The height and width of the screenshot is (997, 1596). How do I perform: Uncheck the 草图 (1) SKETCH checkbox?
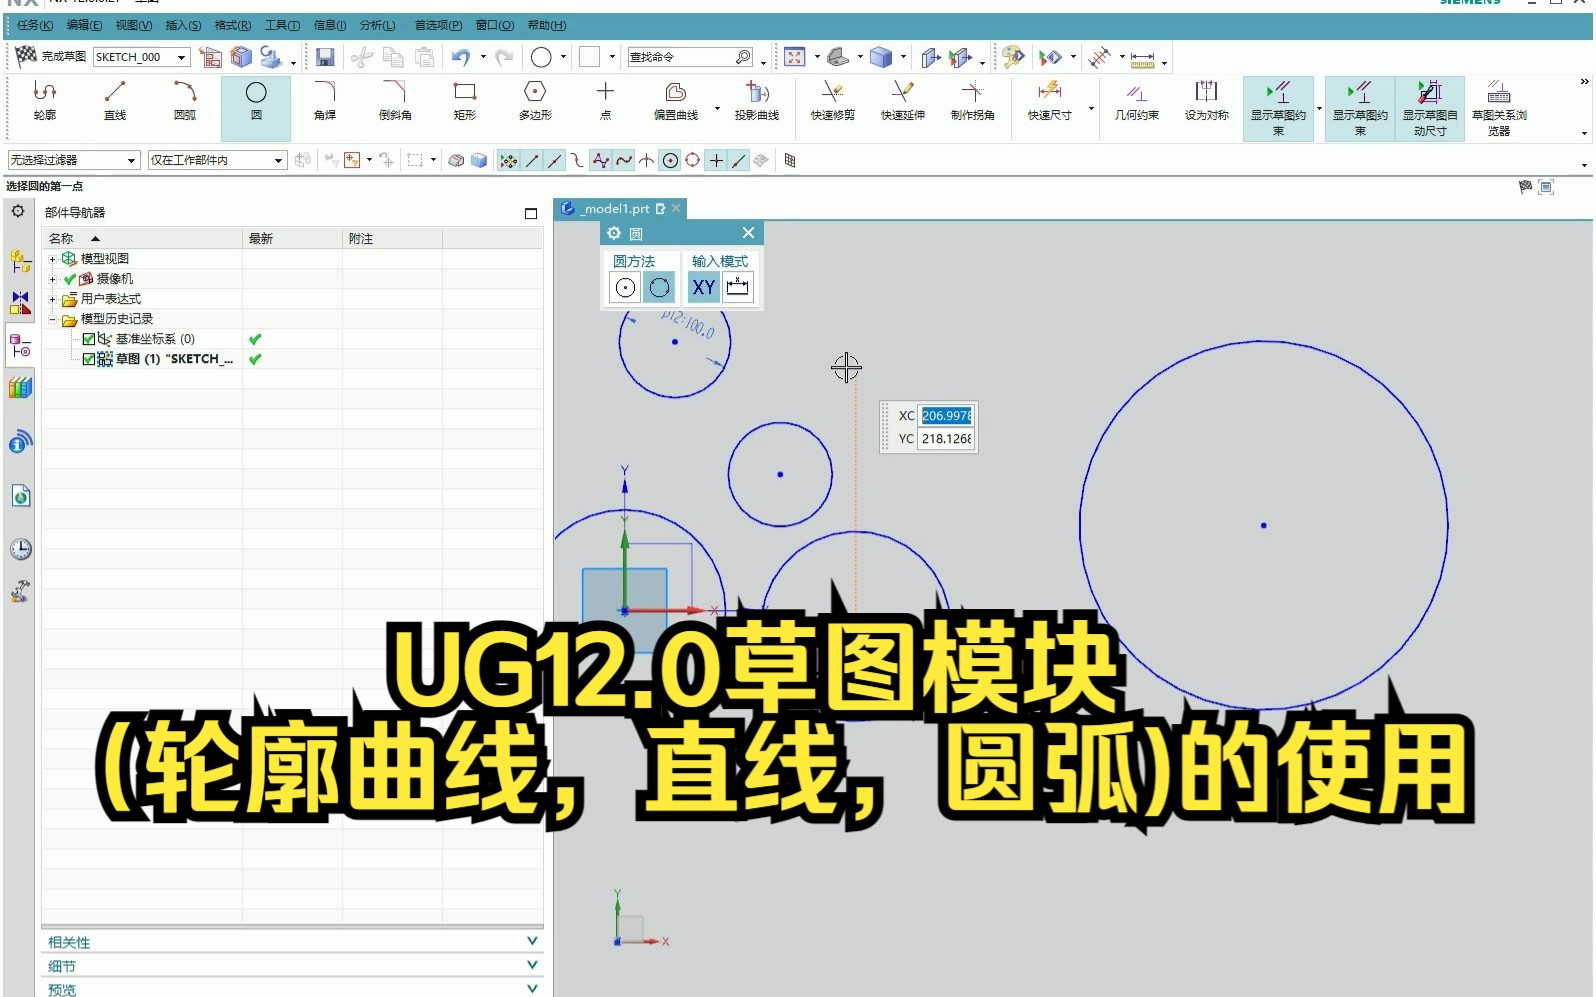coord(89,359)
